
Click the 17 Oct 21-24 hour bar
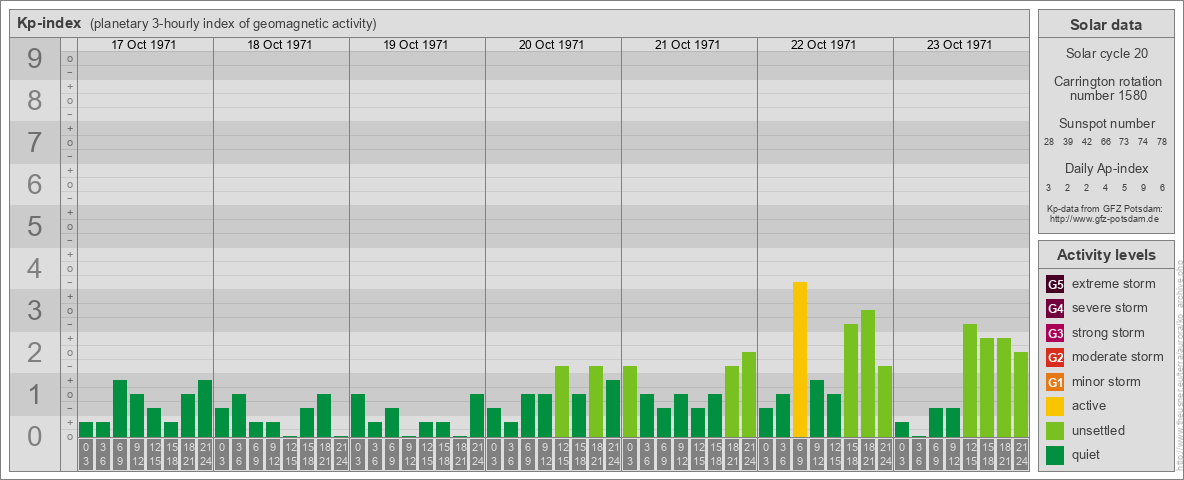tap(205, 408)
